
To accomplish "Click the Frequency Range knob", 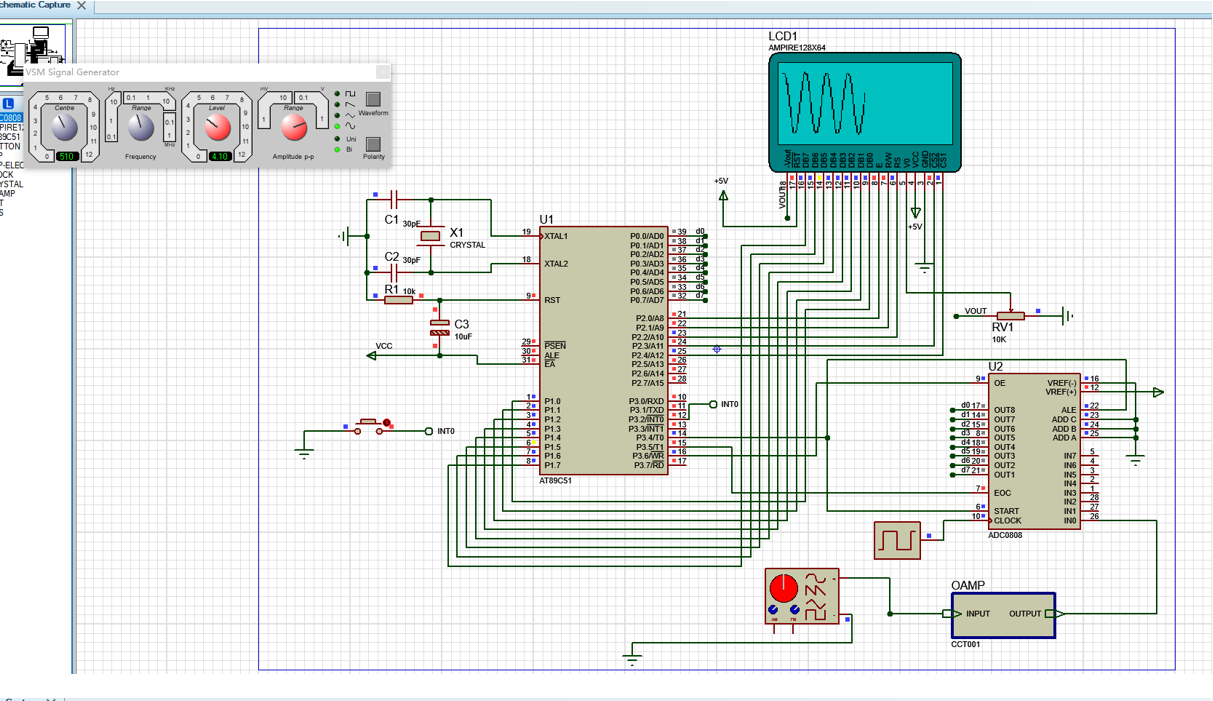I will [141, 127].
